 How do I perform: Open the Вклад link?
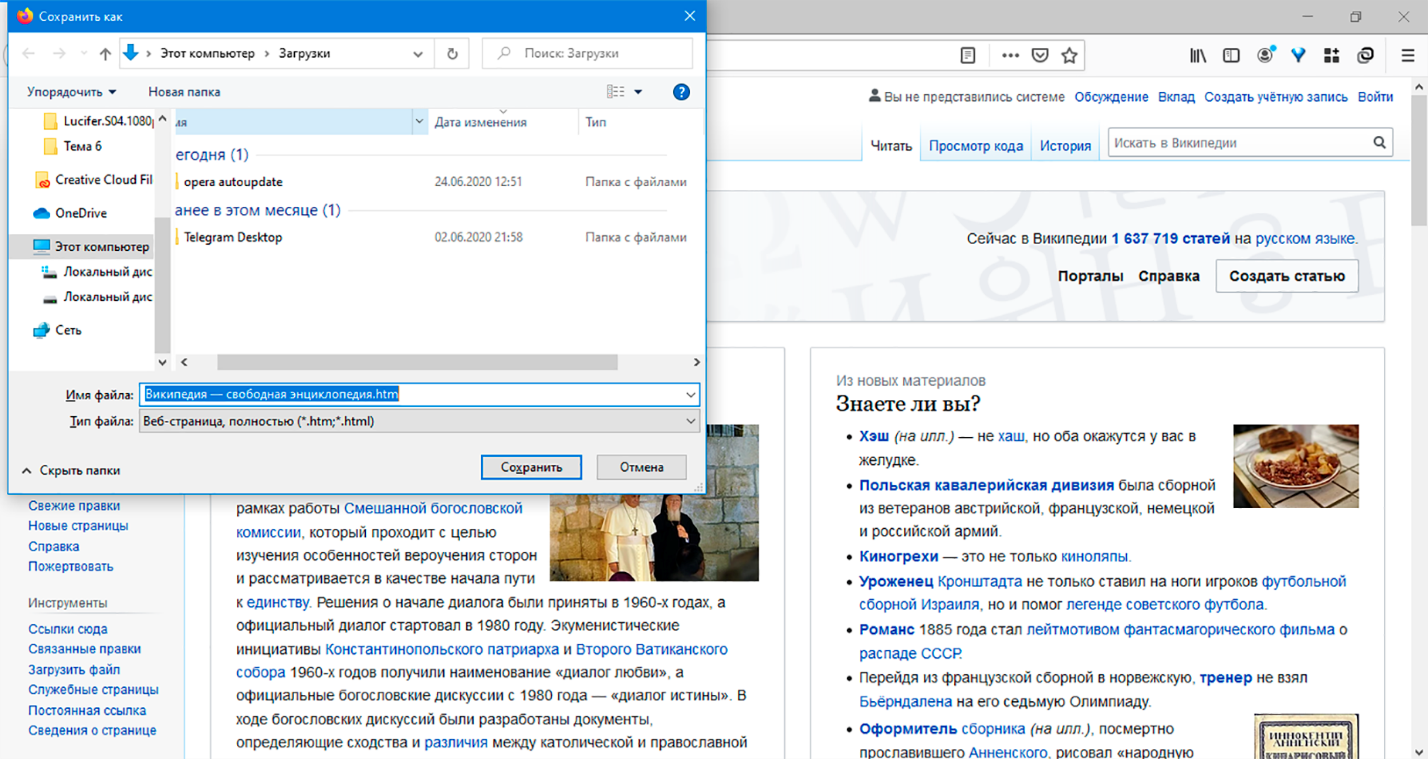1176,97
